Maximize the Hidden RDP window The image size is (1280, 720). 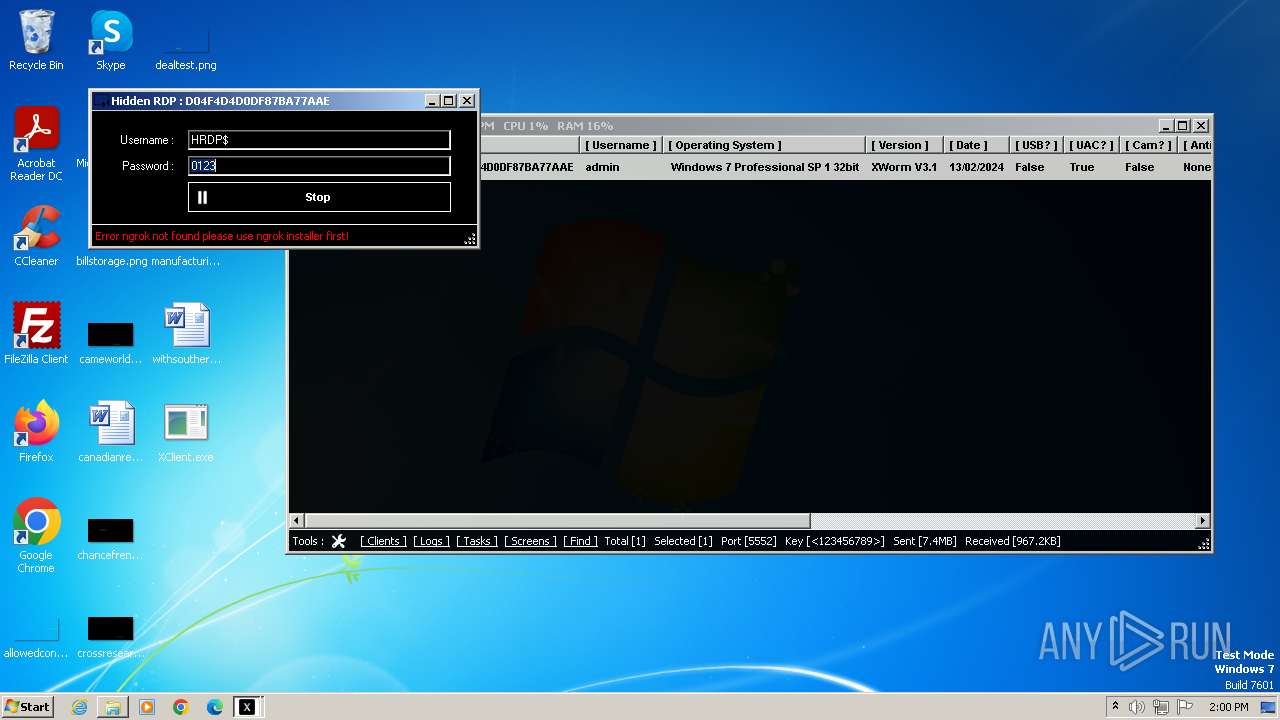coord(449,101)
